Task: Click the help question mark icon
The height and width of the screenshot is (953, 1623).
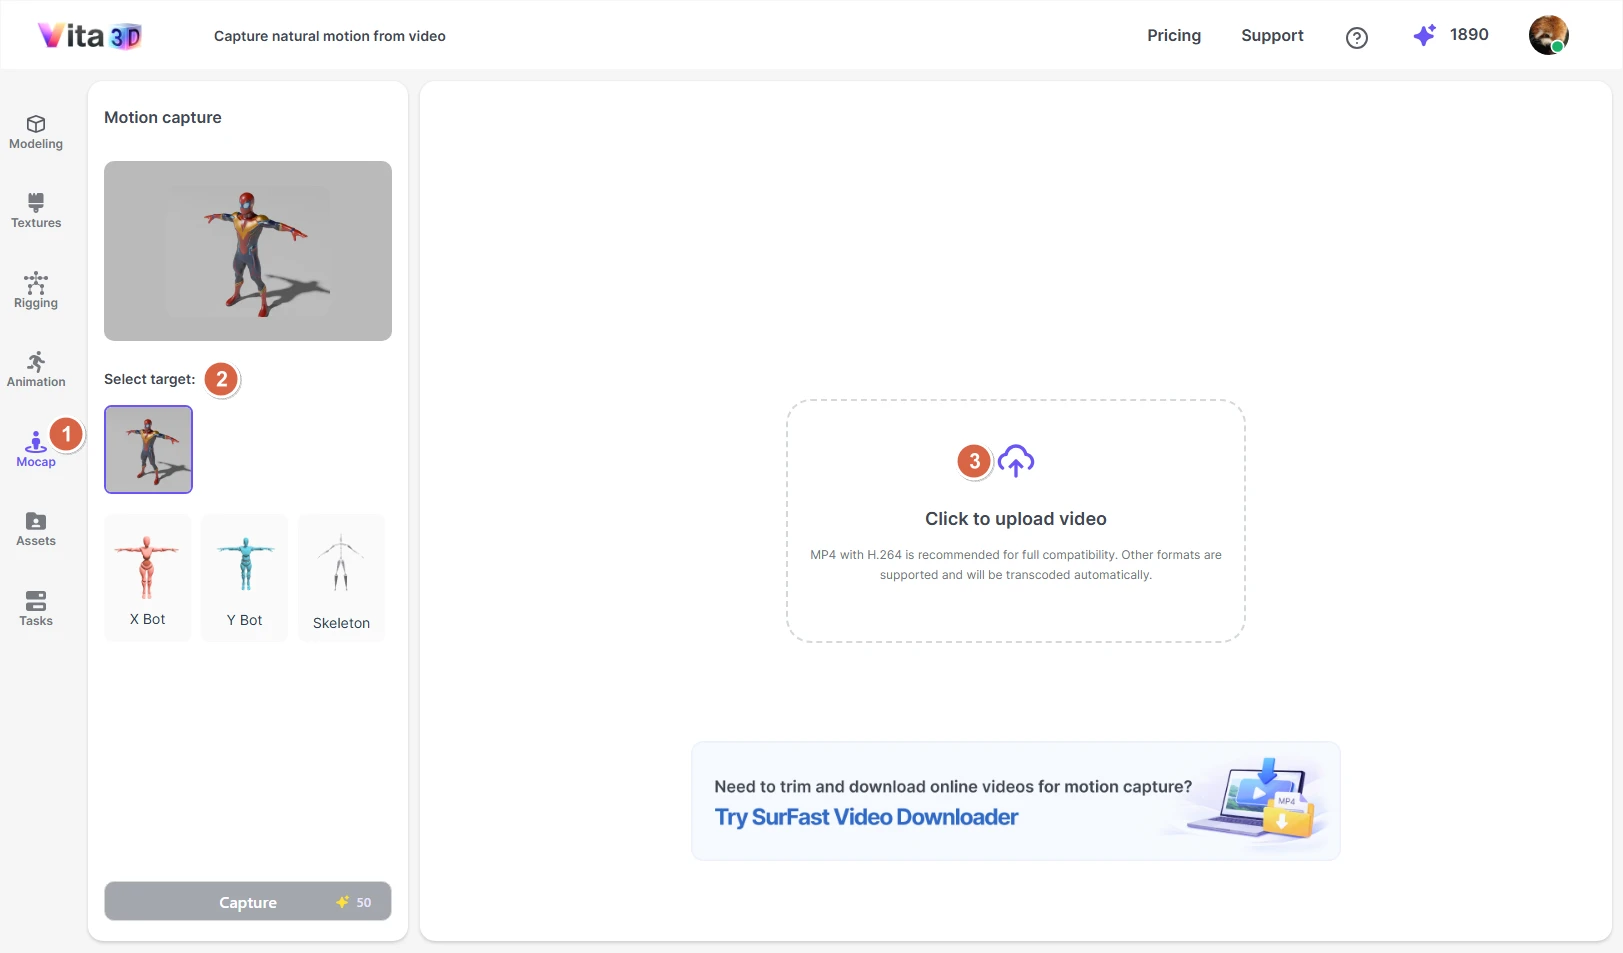Action: click(1356, 38)
